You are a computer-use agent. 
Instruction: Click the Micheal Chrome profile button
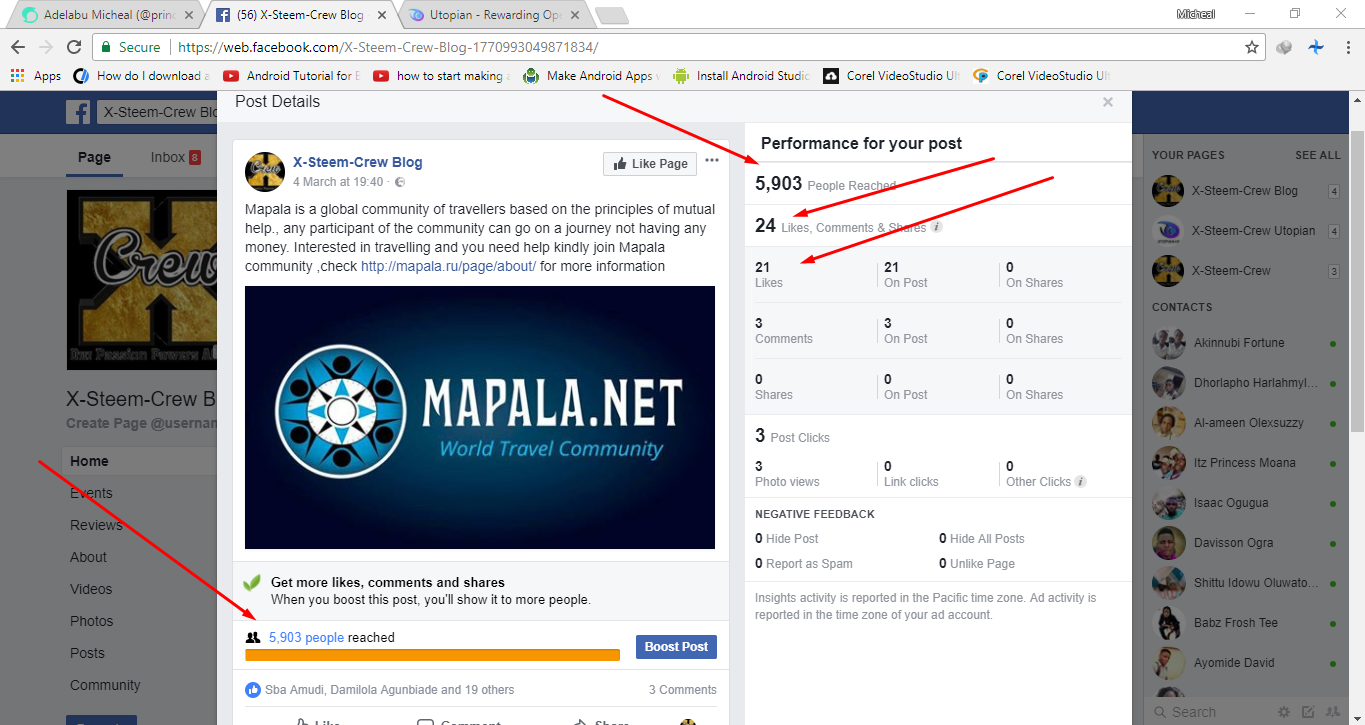[x=1195, y=14]
